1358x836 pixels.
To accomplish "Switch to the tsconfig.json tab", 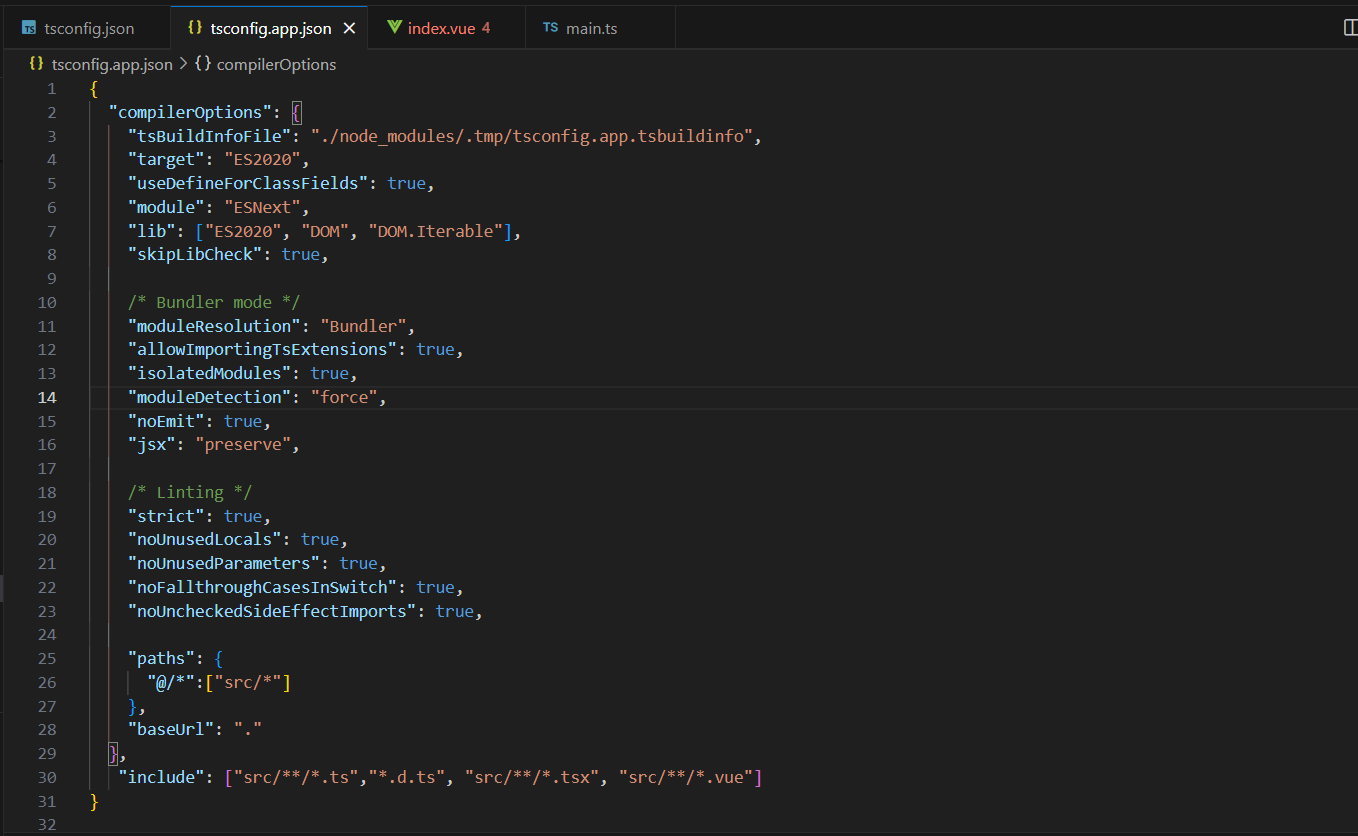I will tap(89, 28).
